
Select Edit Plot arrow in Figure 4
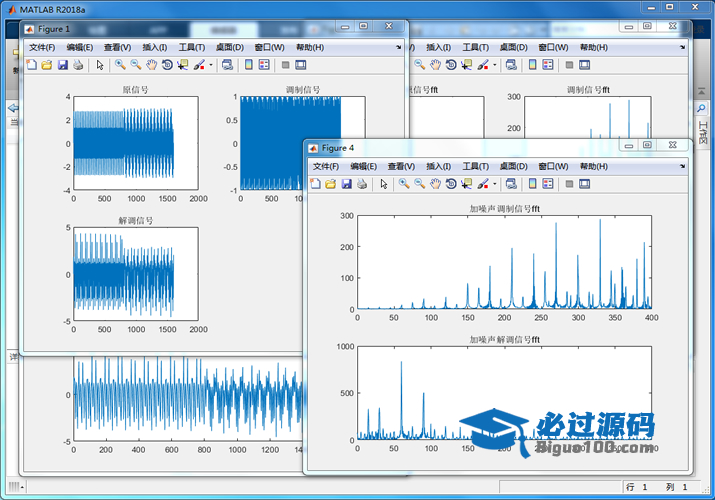coord(383,184)
